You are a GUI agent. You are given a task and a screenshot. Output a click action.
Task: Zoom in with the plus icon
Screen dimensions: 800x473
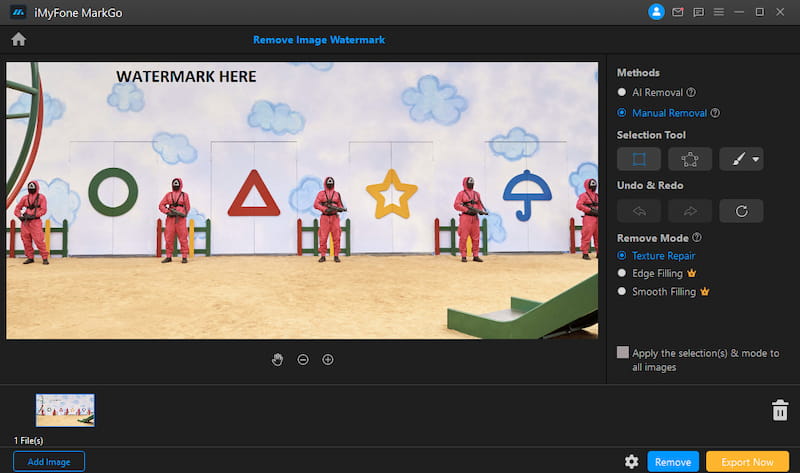coord(328,360)
